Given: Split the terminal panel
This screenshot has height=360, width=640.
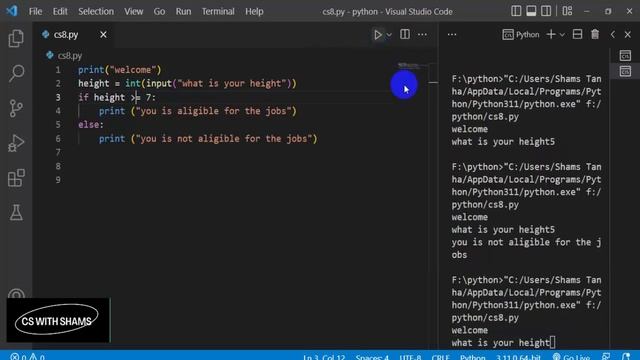Looking at the screenshot, I should 577,34.
